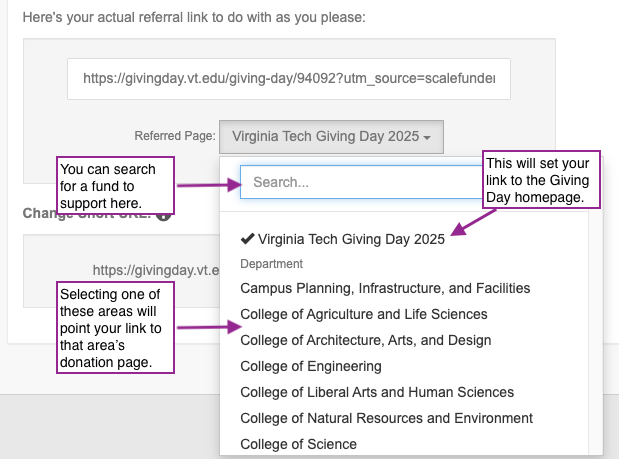Pick College of Architecture, Arts, and Design

coord(366,340)
